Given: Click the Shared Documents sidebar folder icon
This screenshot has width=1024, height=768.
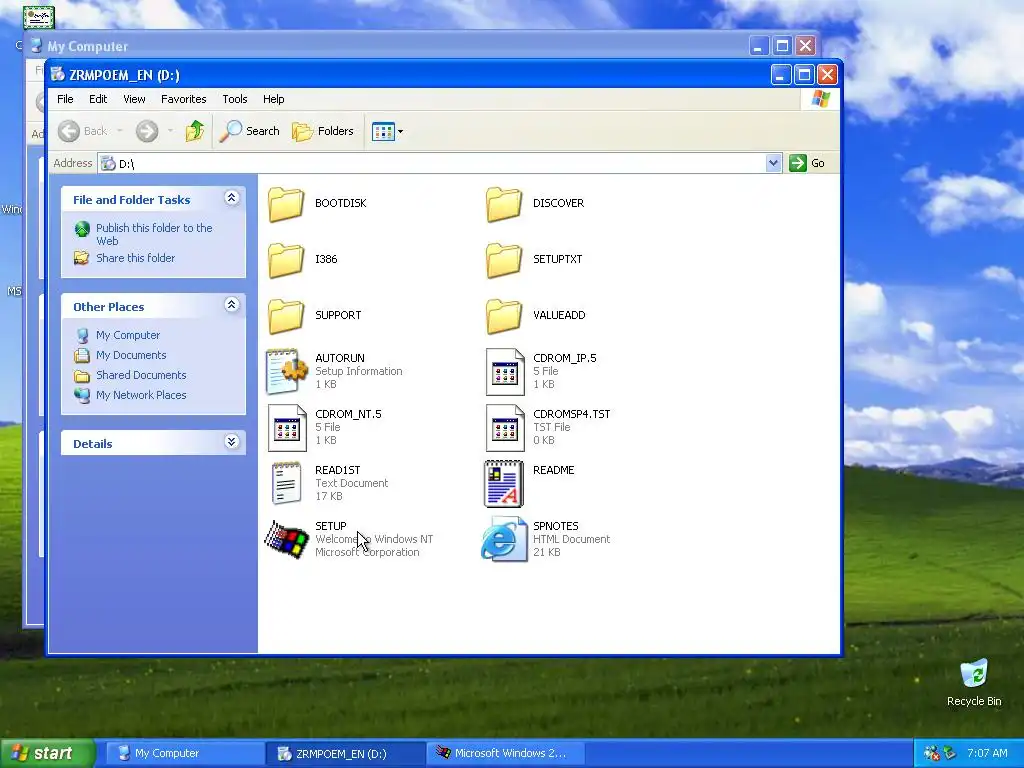Looking at the screenshot, I should click(82, 376).
